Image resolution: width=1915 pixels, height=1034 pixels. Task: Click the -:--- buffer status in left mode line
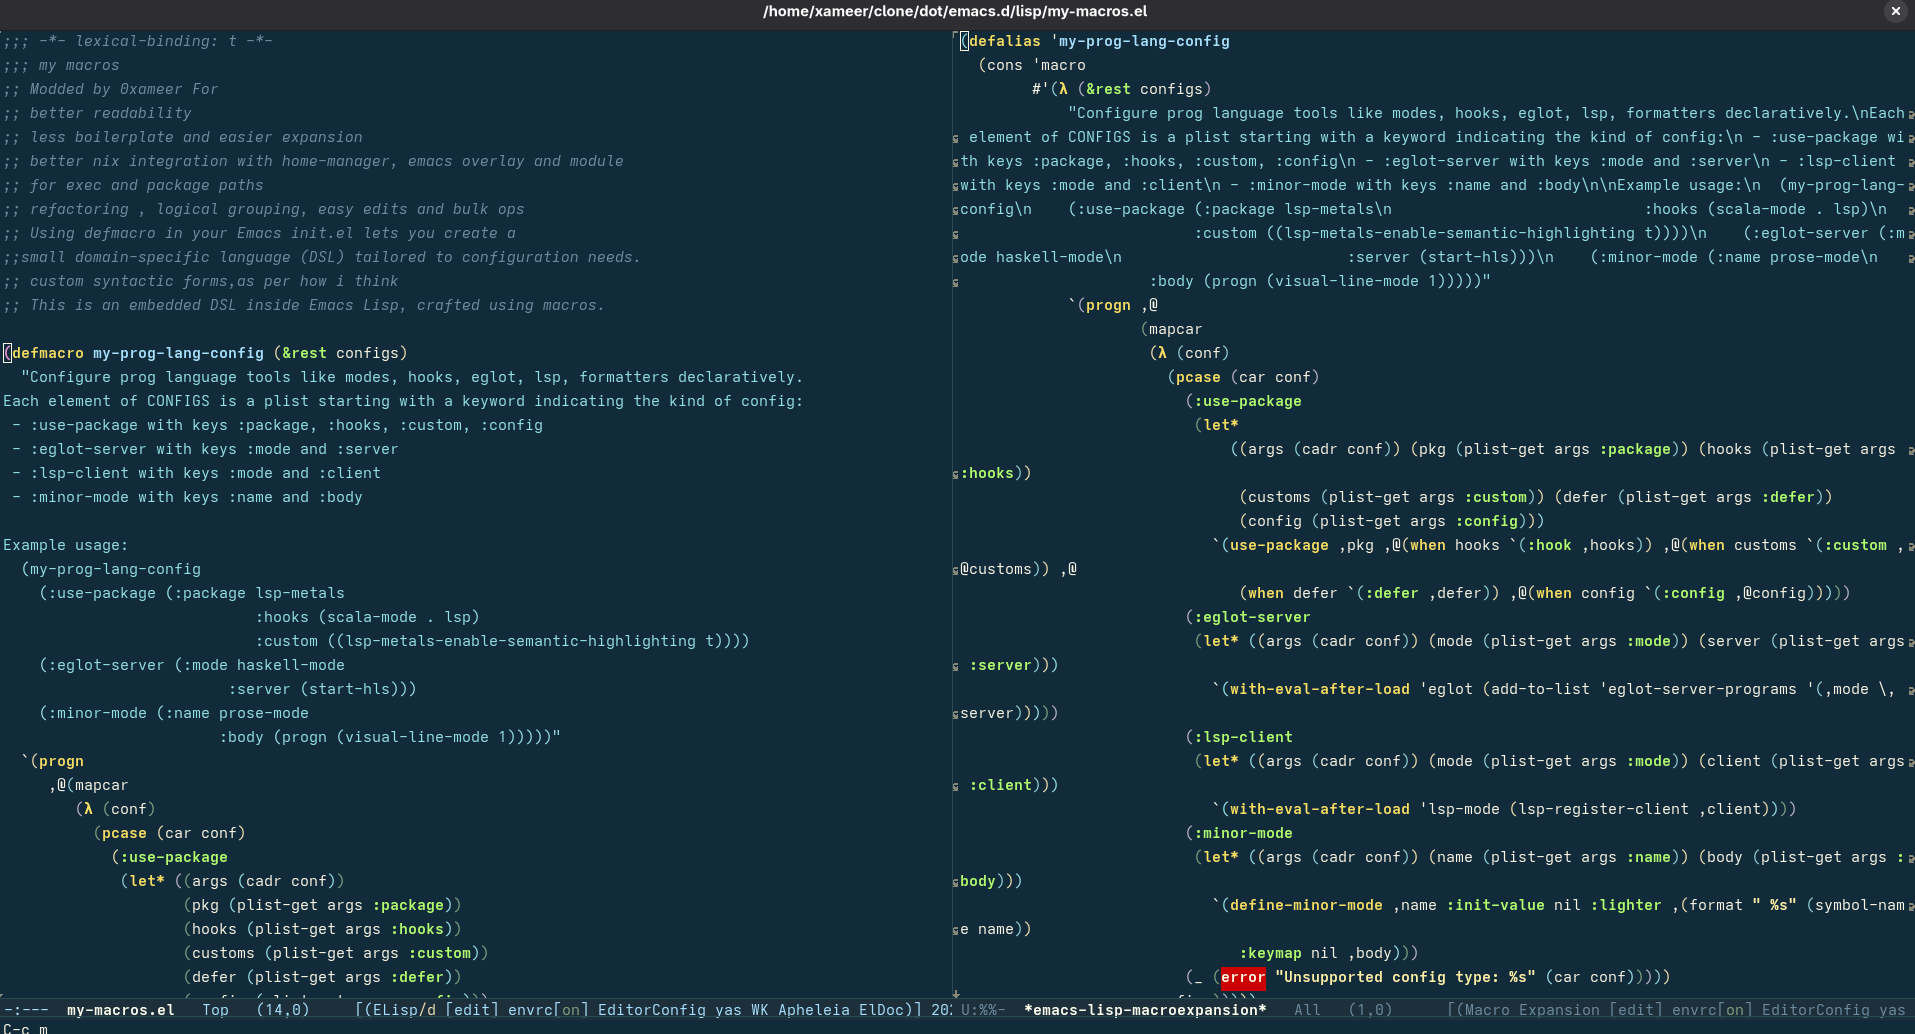coord(26,1010)
